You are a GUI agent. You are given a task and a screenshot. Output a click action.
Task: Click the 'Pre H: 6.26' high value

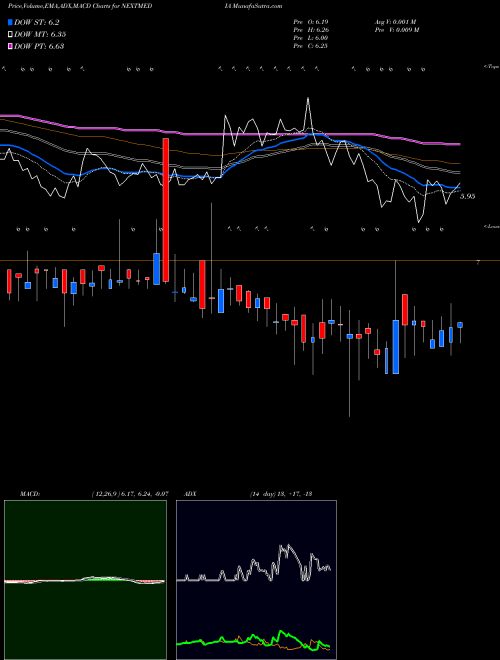pyautogui.click(x=311, y=30)
